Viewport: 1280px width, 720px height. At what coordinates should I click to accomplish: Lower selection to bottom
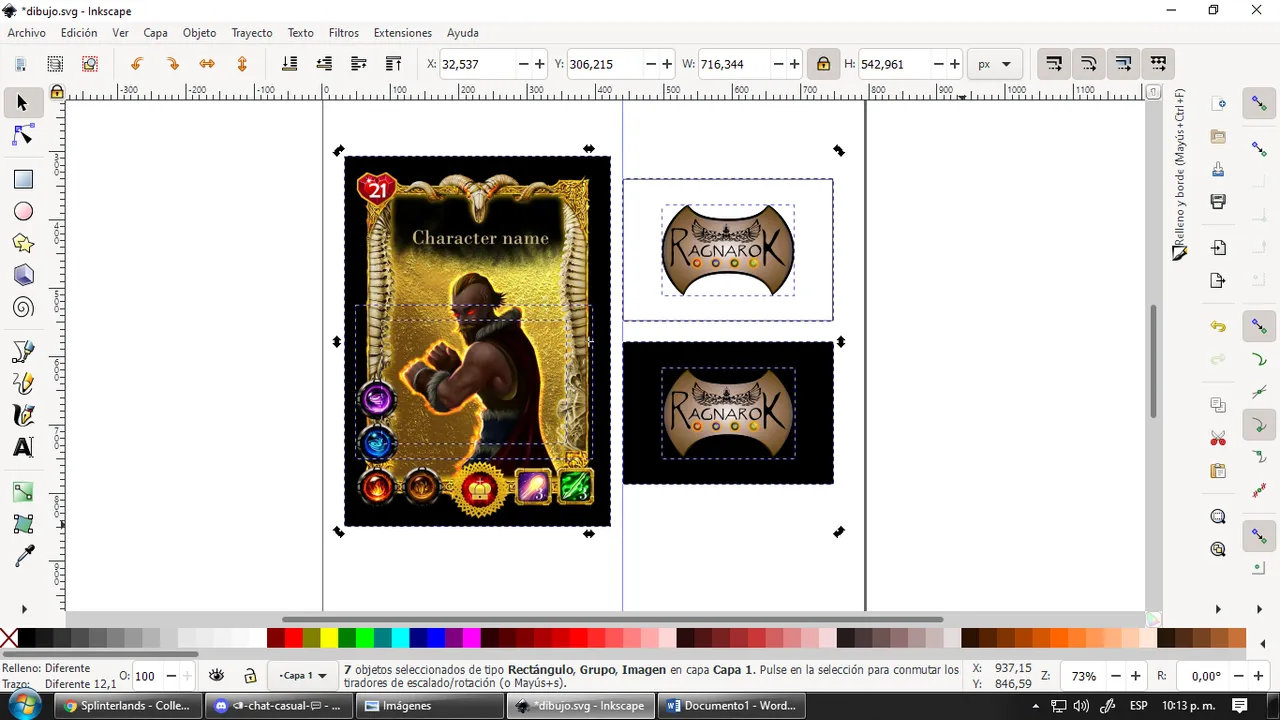coord(289,64)
